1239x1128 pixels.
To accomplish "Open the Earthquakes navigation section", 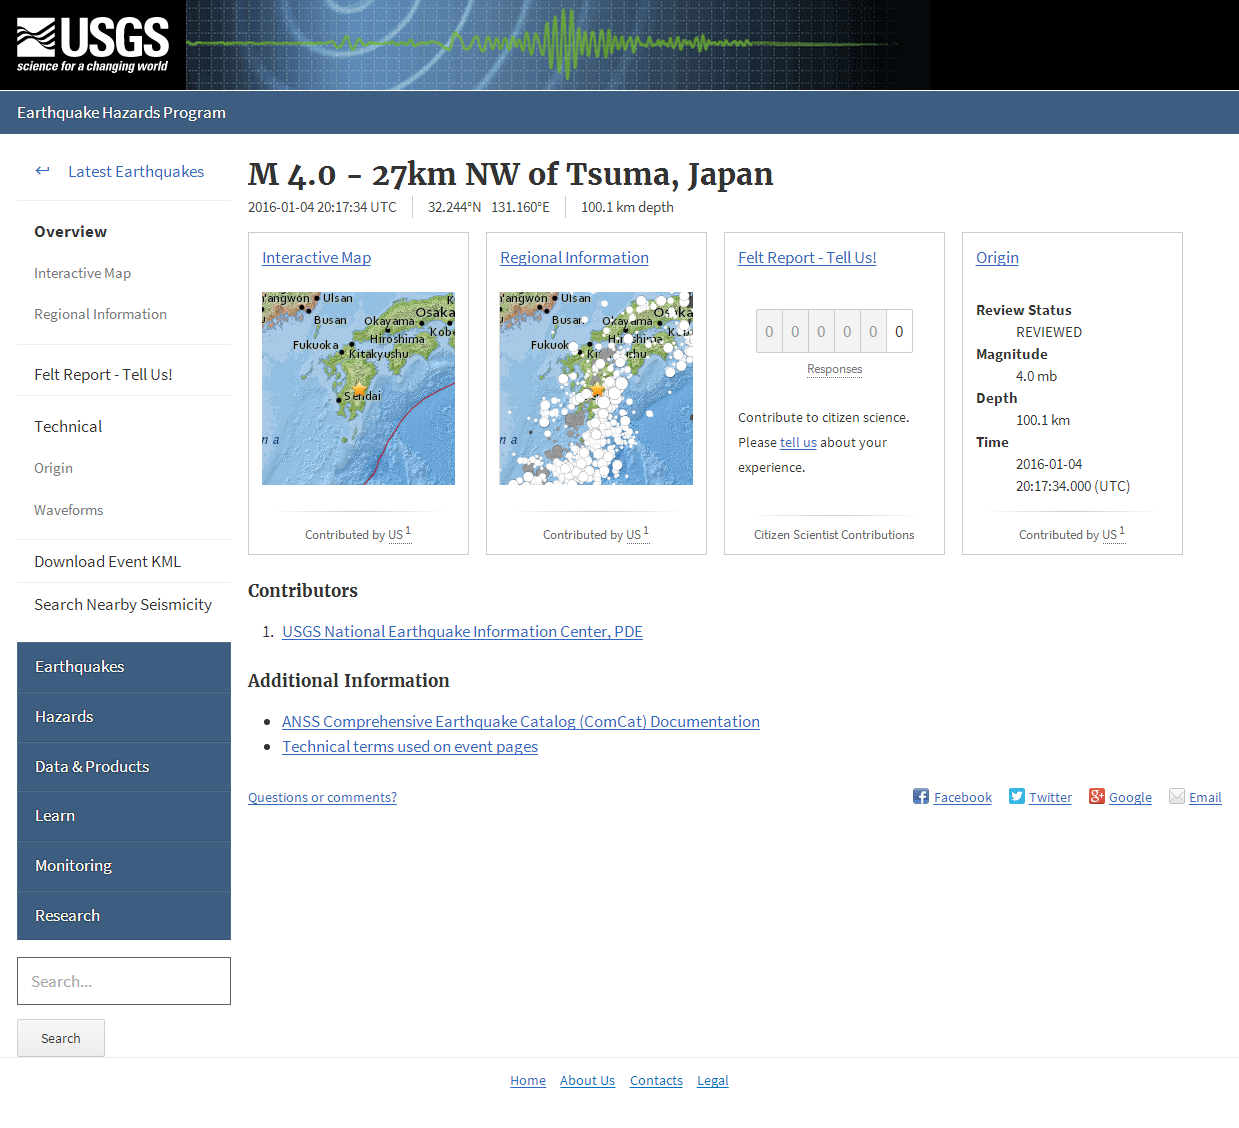I will coord(124,667).
